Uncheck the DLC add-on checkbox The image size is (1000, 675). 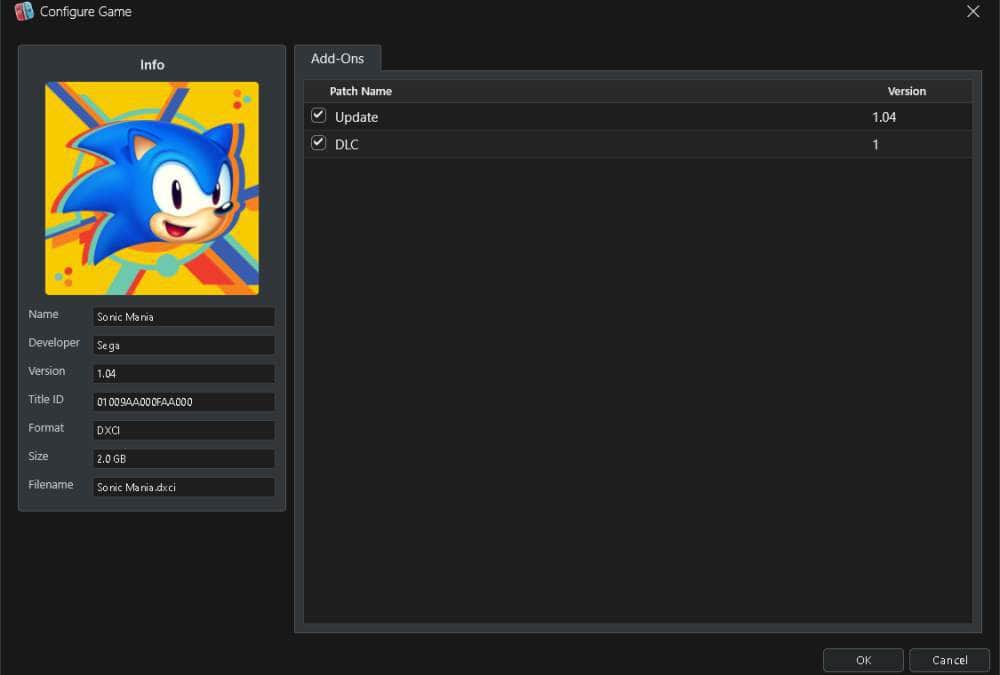tap(318, 143)
